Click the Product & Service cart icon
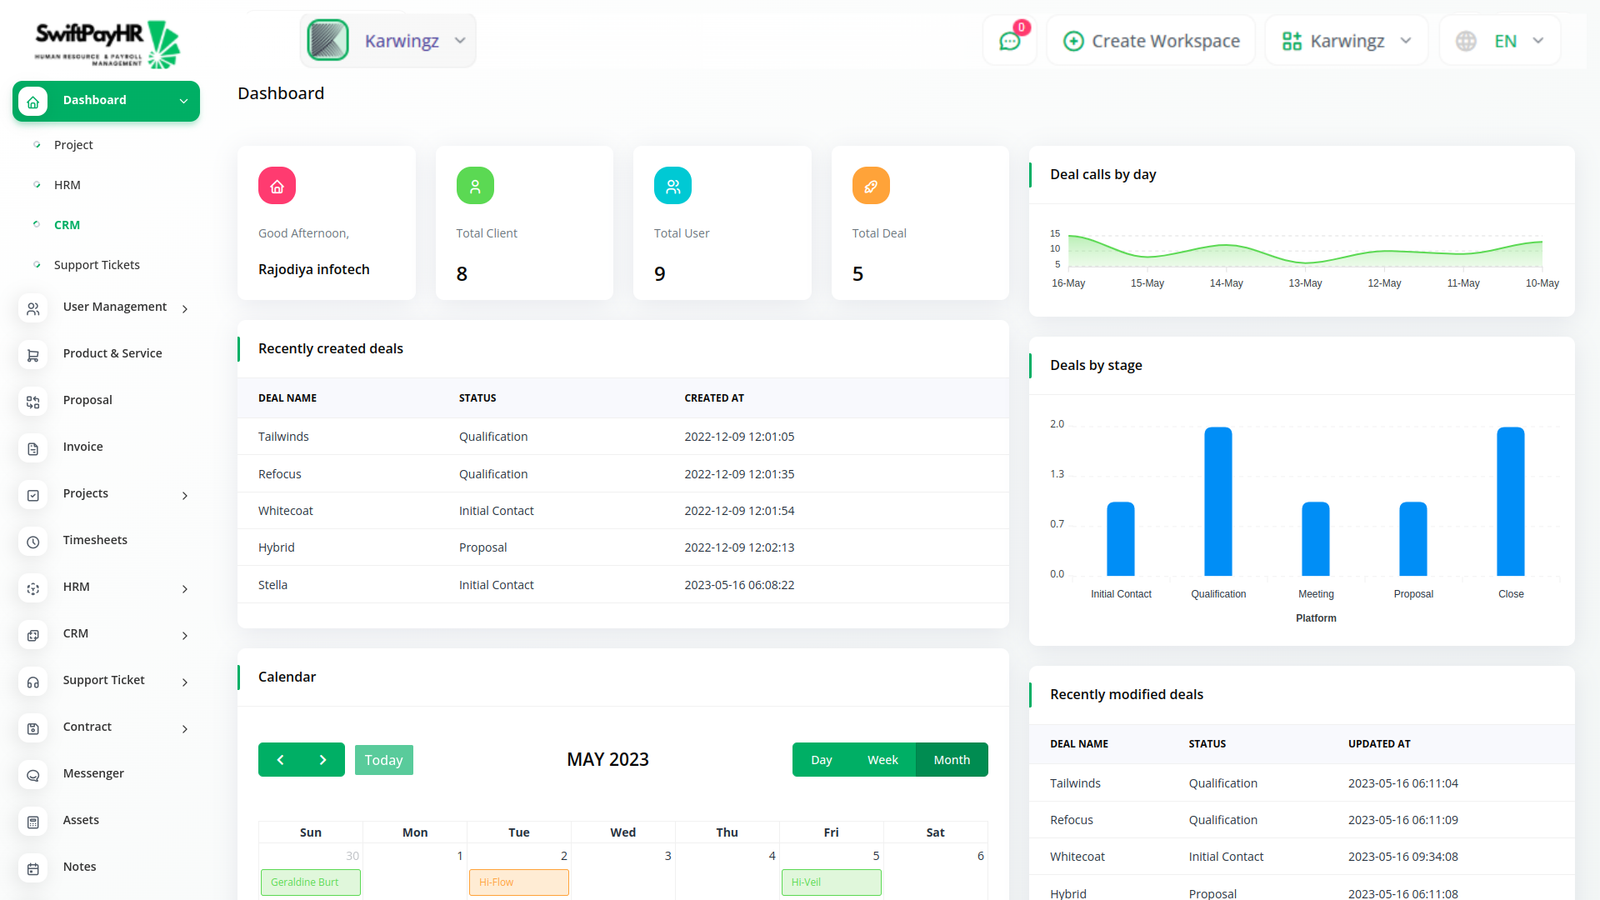 (33, 355)
